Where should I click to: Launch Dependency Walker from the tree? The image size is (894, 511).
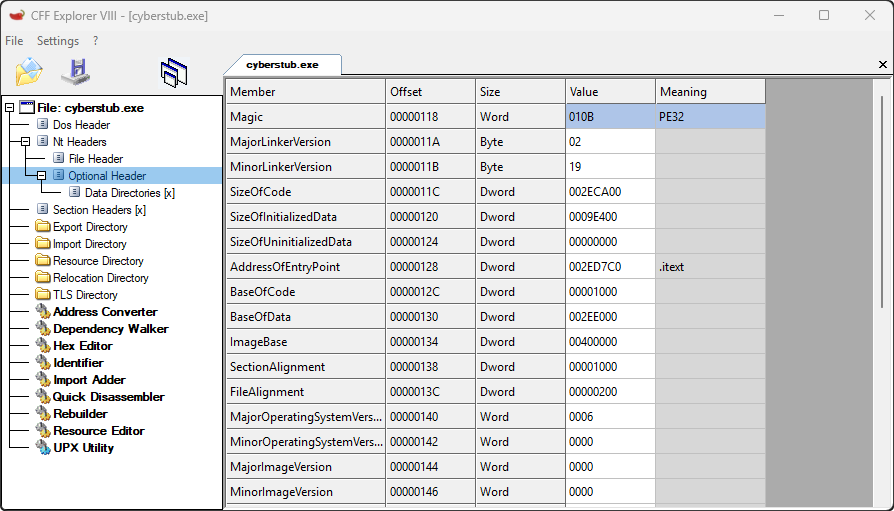tap(110, 329)
